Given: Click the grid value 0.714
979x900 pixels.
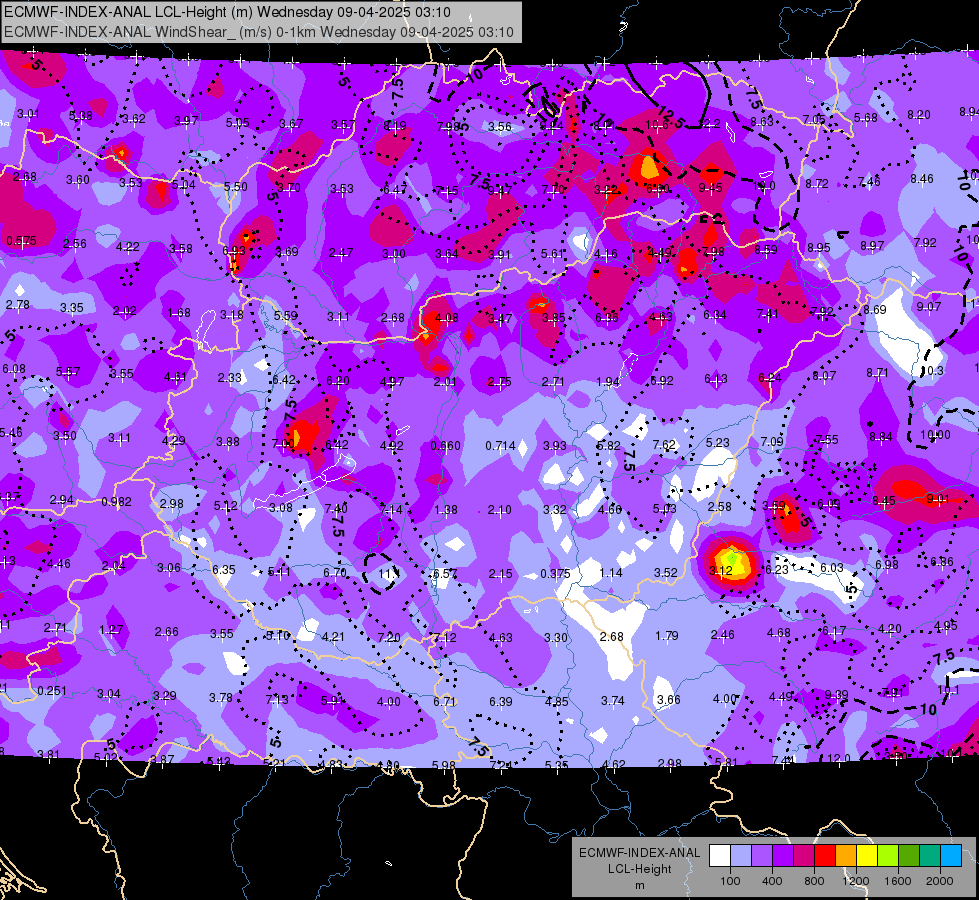Looking at the screenshot, I should (x=501, y=446).
